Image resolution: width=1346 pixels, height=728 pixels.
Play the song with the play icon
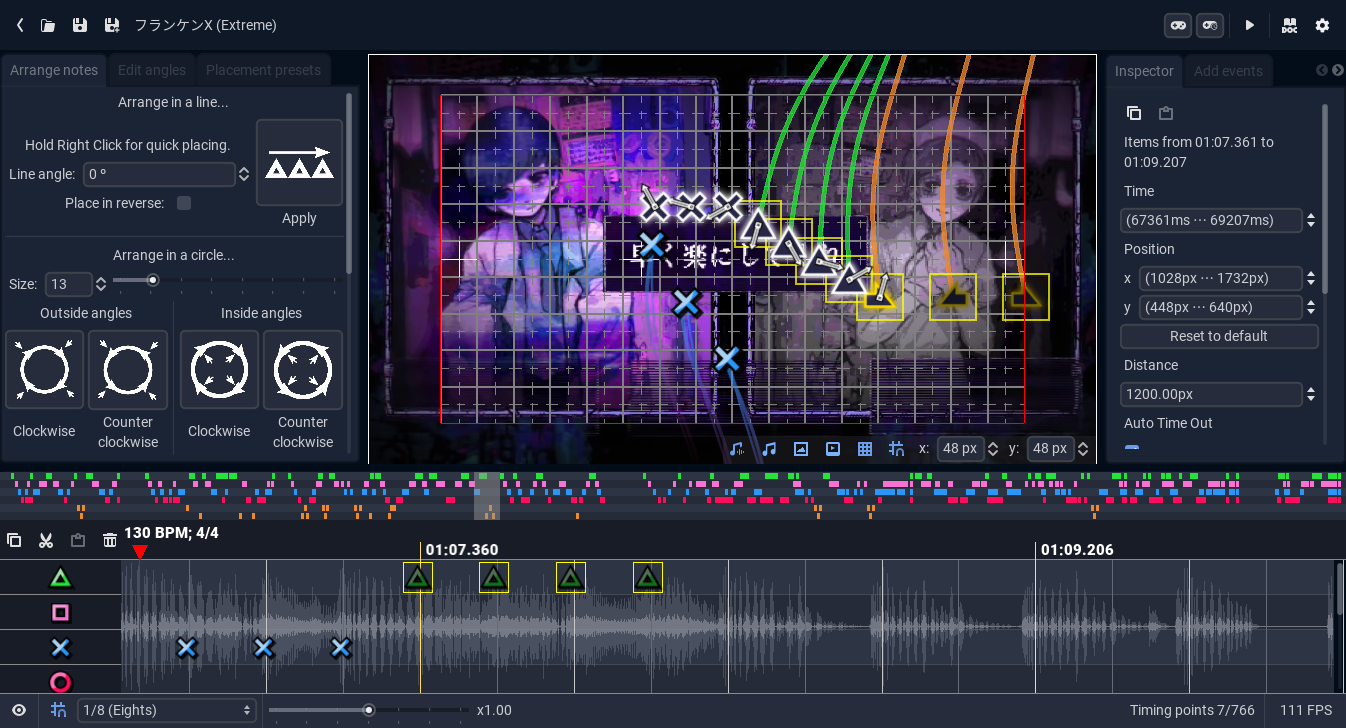coord(1250,25)
